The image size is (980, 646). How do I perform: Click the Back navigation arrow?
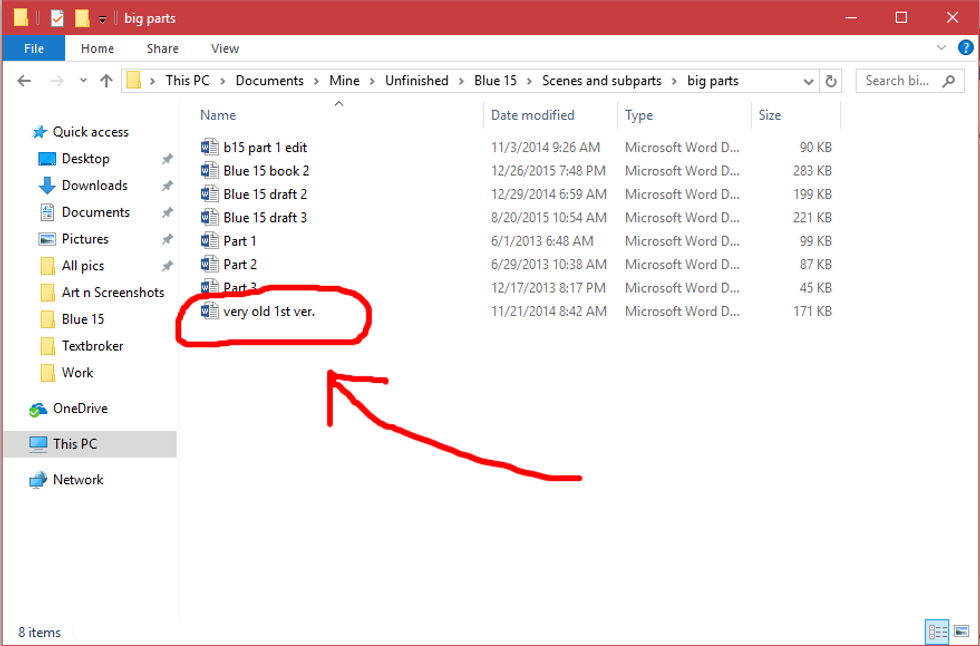[24, 81]
